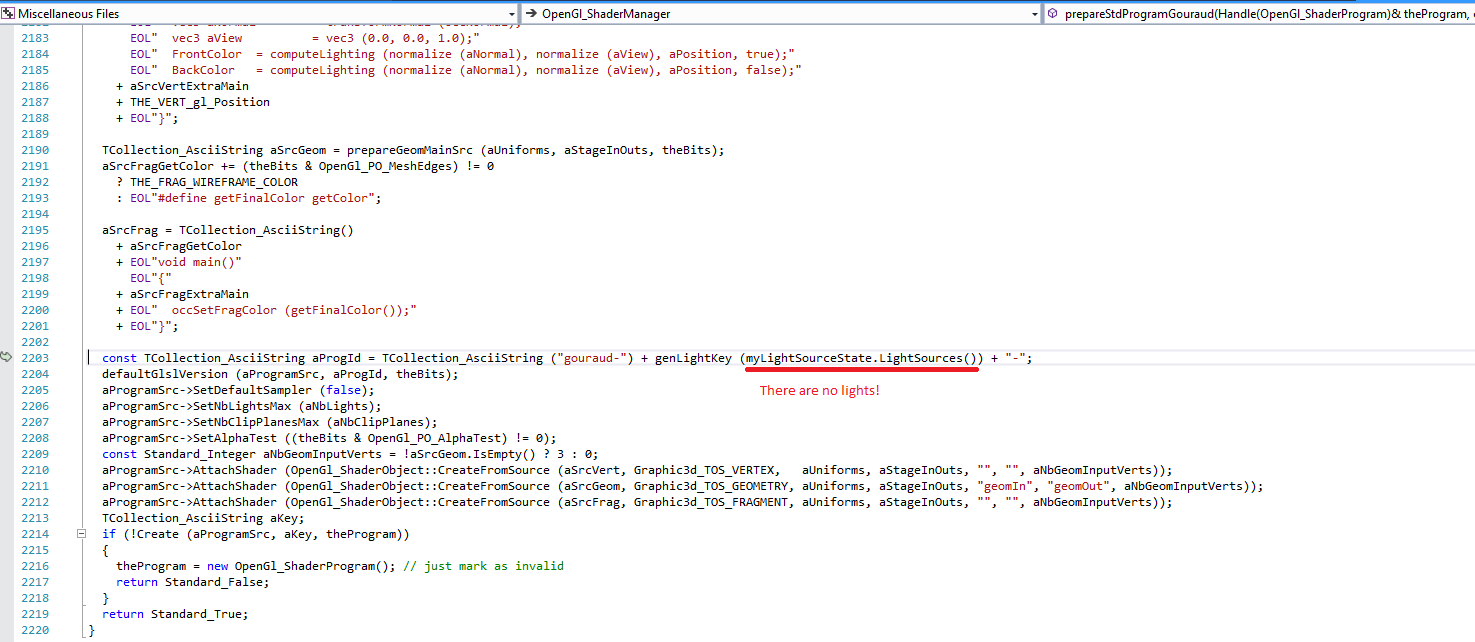Image resolution: width=1475 pixels, height=642 pixels.
Task: Click 'return Standard_True;' on line 2219
Action: tap(174, 614)
